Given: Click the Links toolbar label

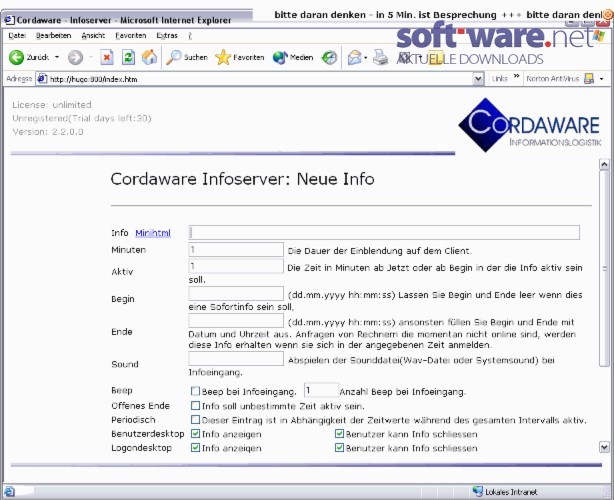Looking at the screenshot, I should point(499,79).
